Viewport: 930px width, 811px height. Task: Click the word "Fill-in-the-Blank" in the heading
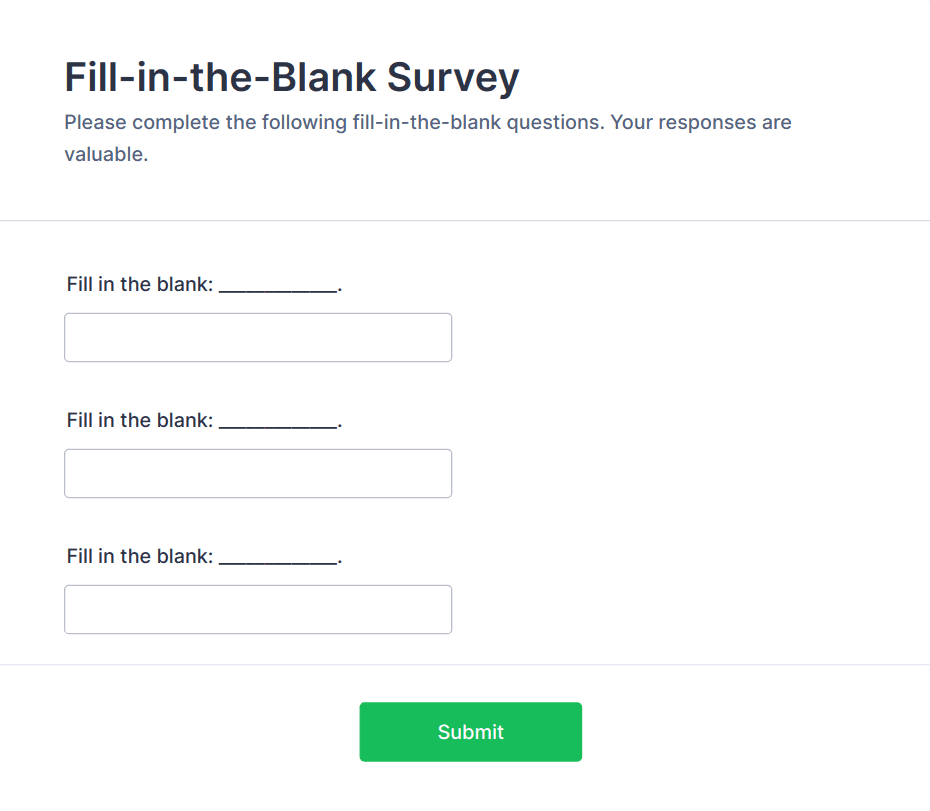pyautogui.click(x=220, y=77)
